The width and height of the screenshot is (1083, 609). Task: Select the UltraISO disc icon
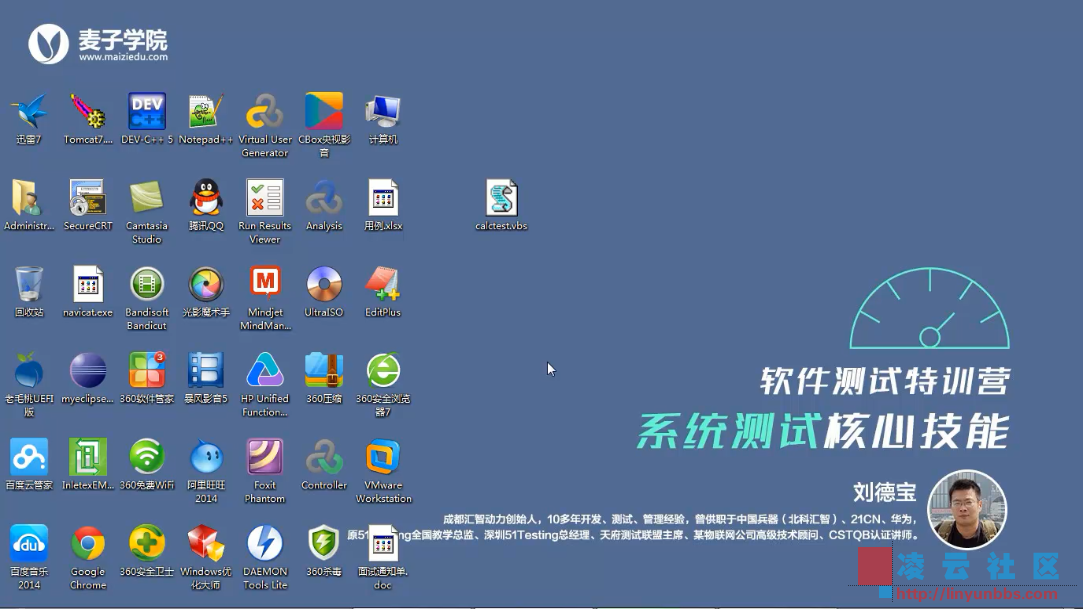click(x=324, y=284)
